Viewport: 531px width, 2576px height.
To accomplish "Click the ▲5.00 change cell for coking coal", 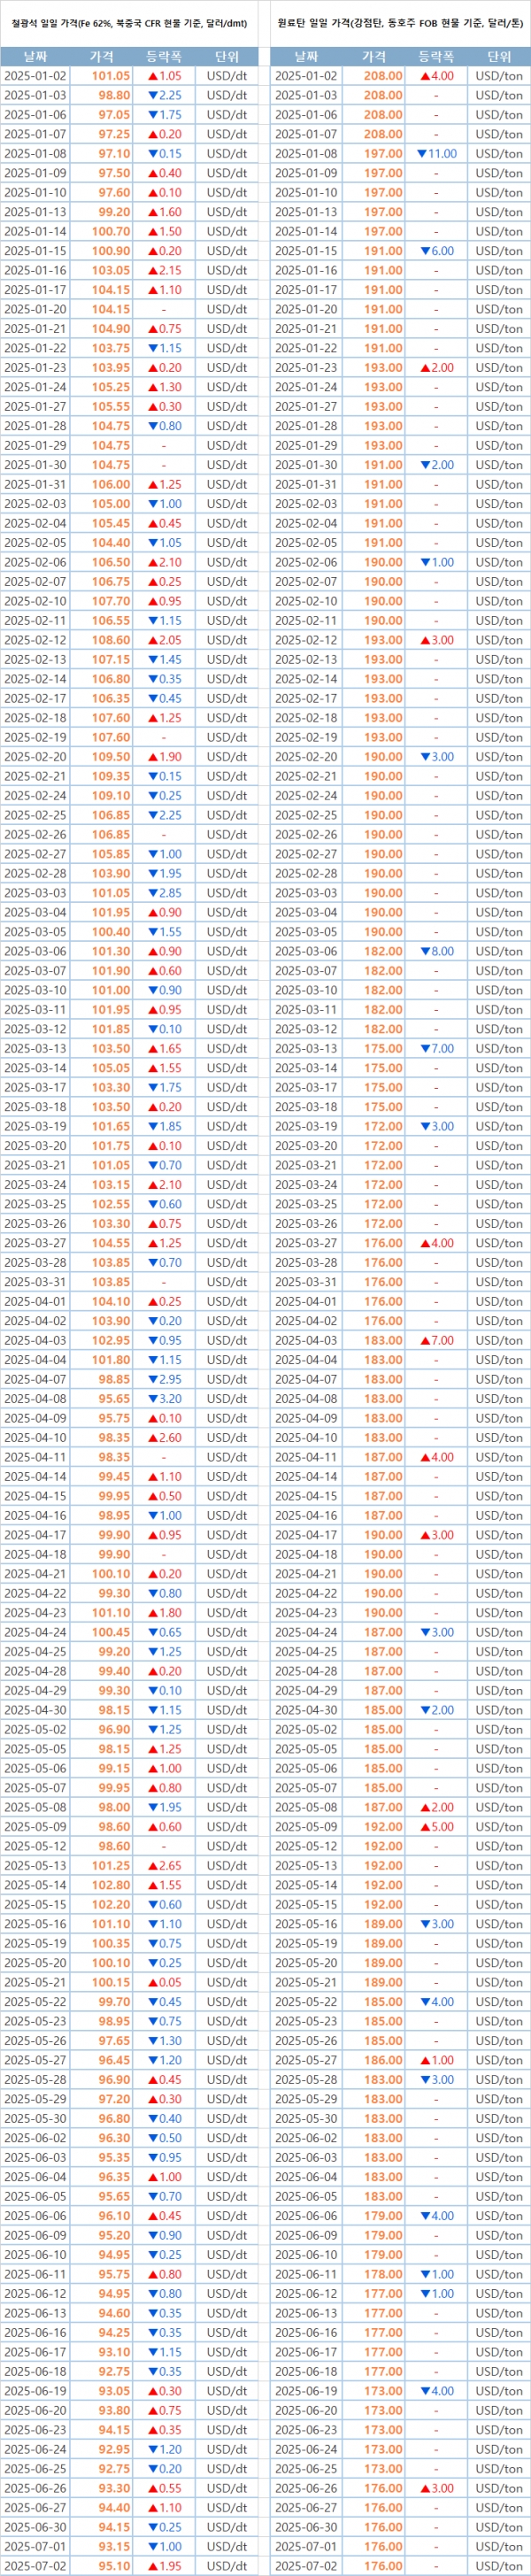I will (436, 1827).
